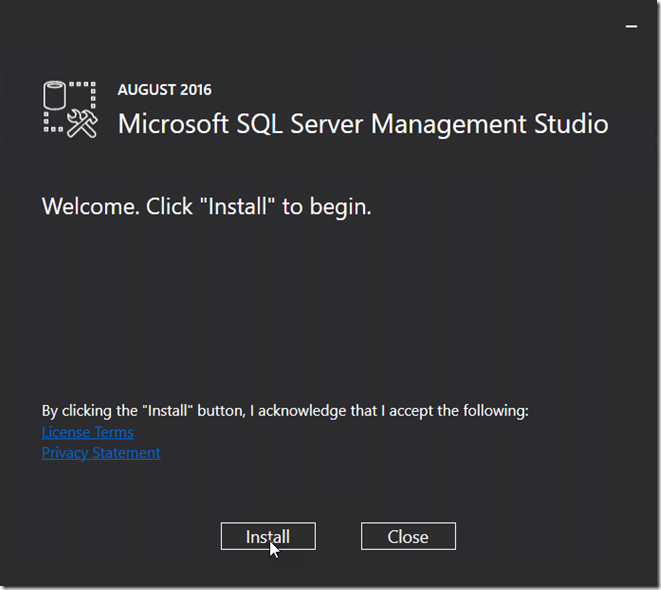Open the Privacy Statement link
The width and height of the screenshot is (661, 590).
(101, 452)
